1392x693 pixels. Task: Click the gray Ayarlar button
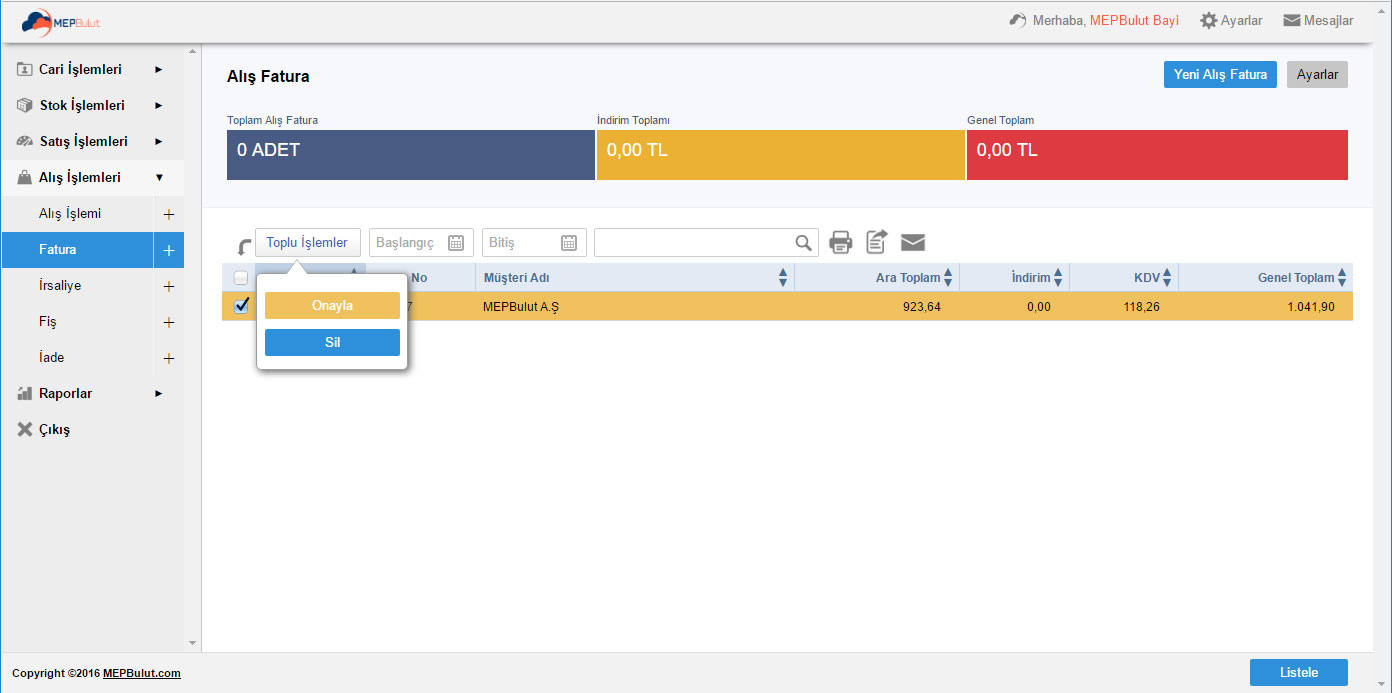pos(1317,75)
